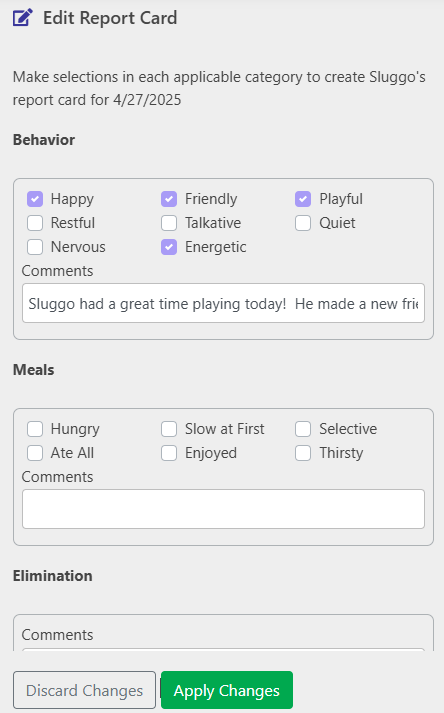Untick the Energetic checkbox
This screenshot has width=444, height=713.
tap(169, 247)
